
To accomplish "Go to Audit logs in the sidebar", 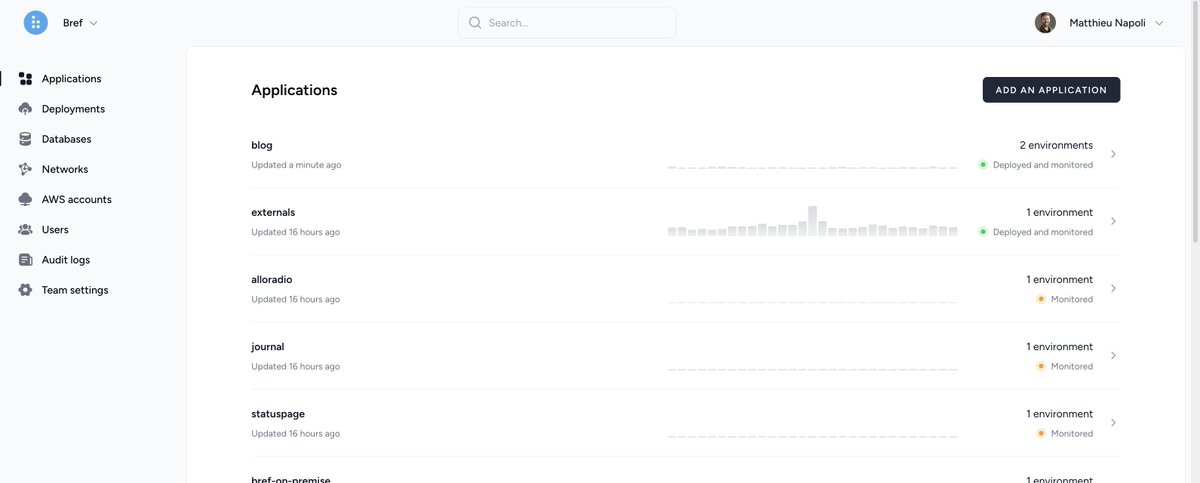I will 66,259.
